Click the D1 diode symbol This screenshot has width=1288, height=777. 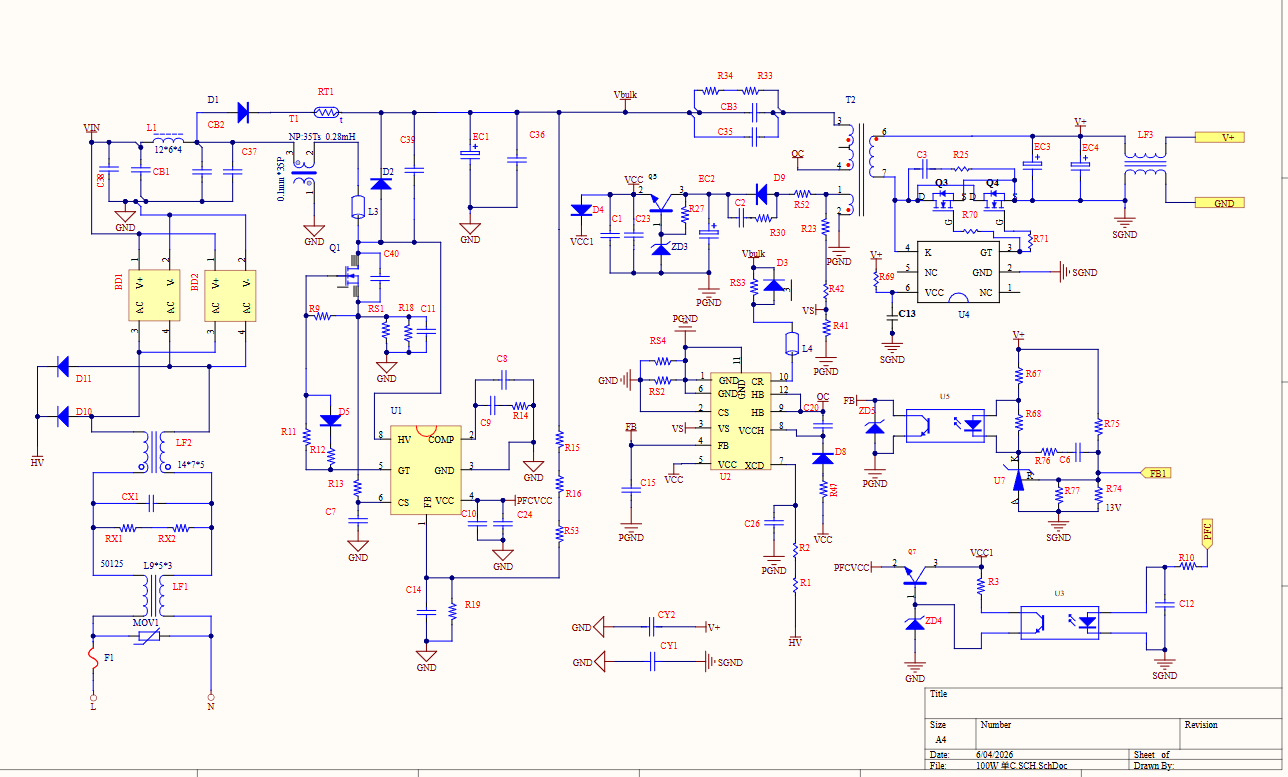click(x=243, y=111)
